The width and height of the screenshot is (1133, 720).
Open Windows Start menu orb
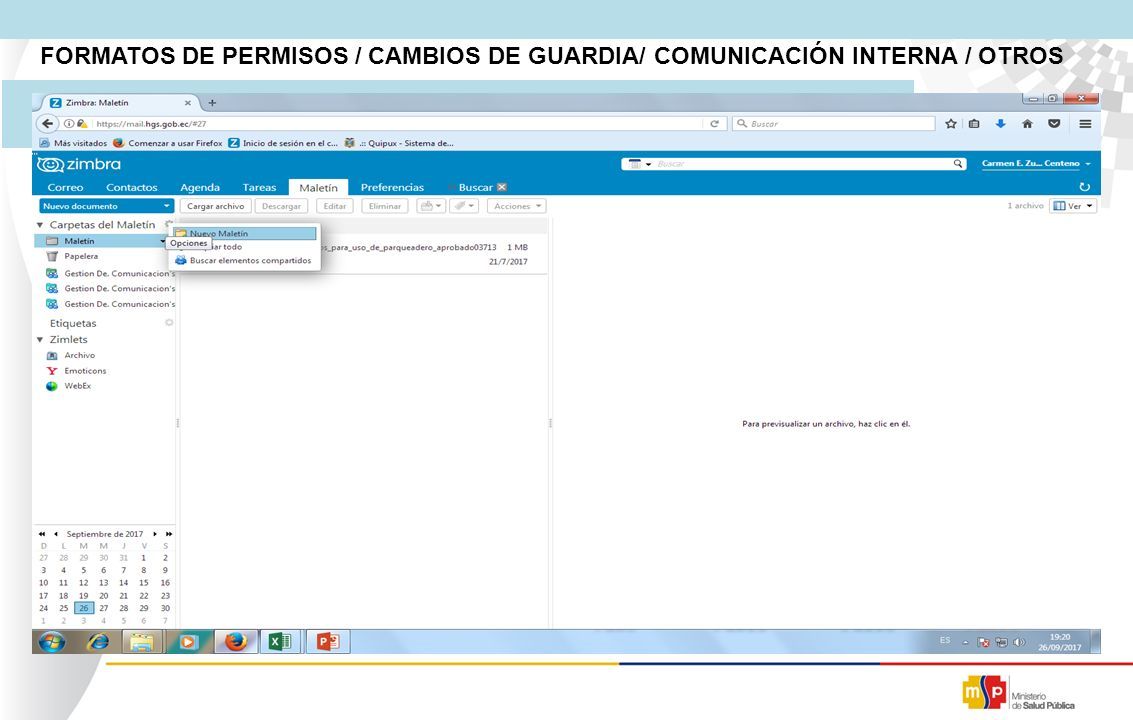[x=52, y=641]
